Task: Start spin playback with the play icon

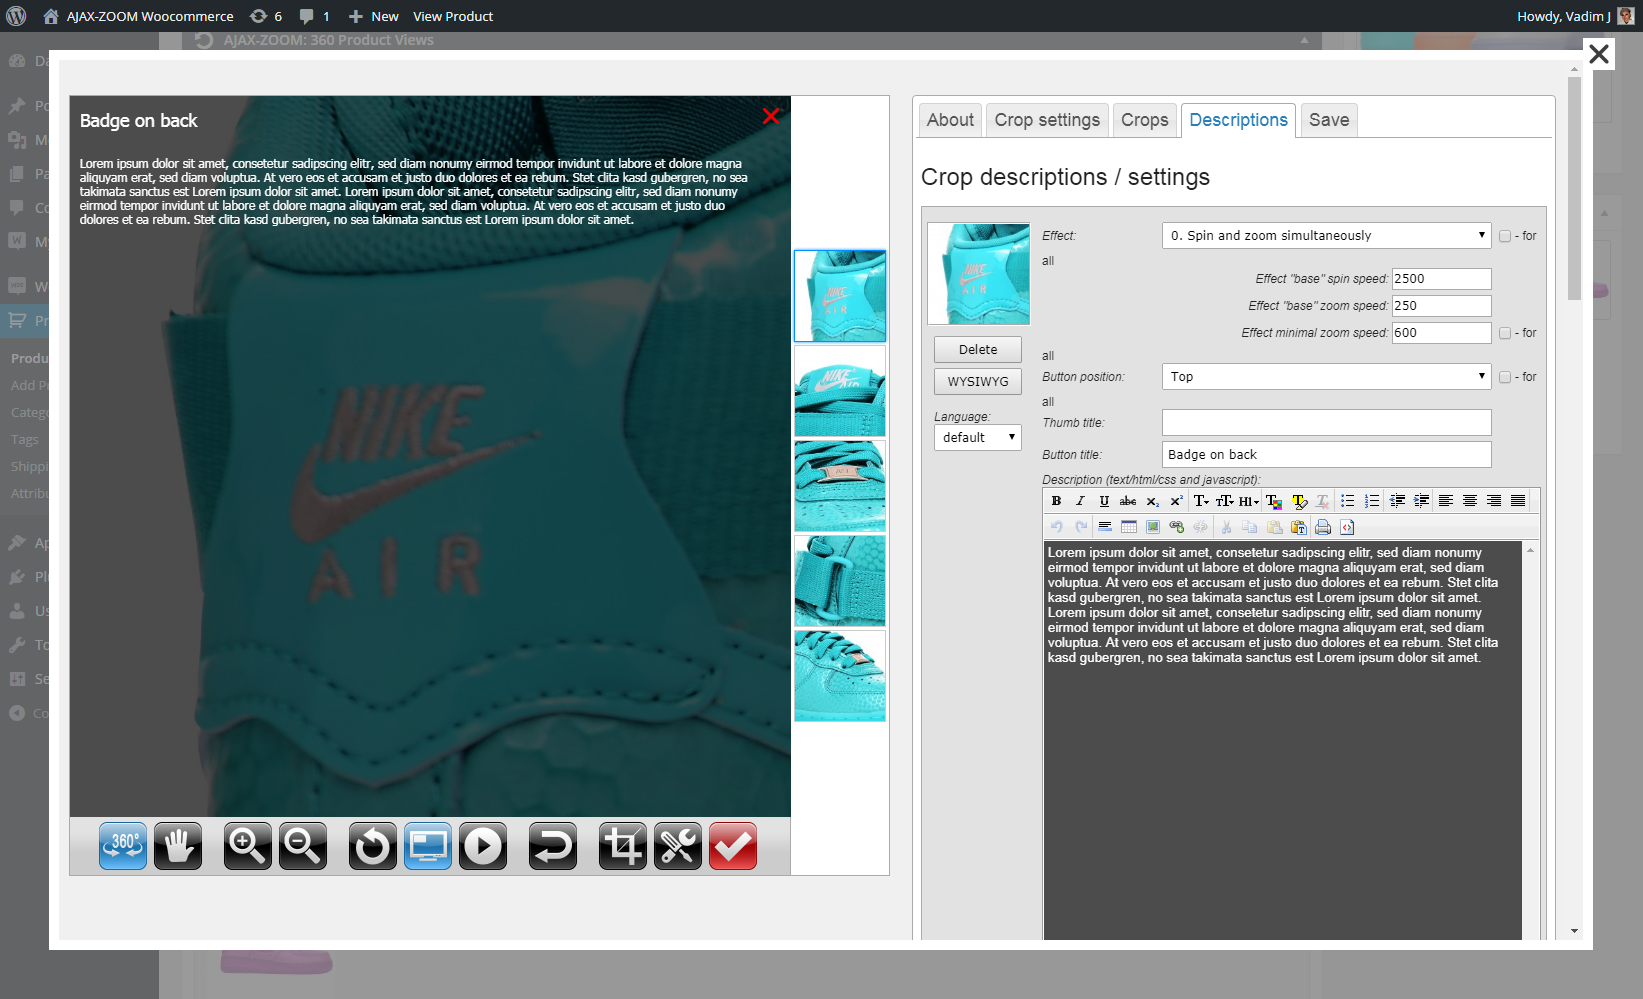Action: coord(483,846)
